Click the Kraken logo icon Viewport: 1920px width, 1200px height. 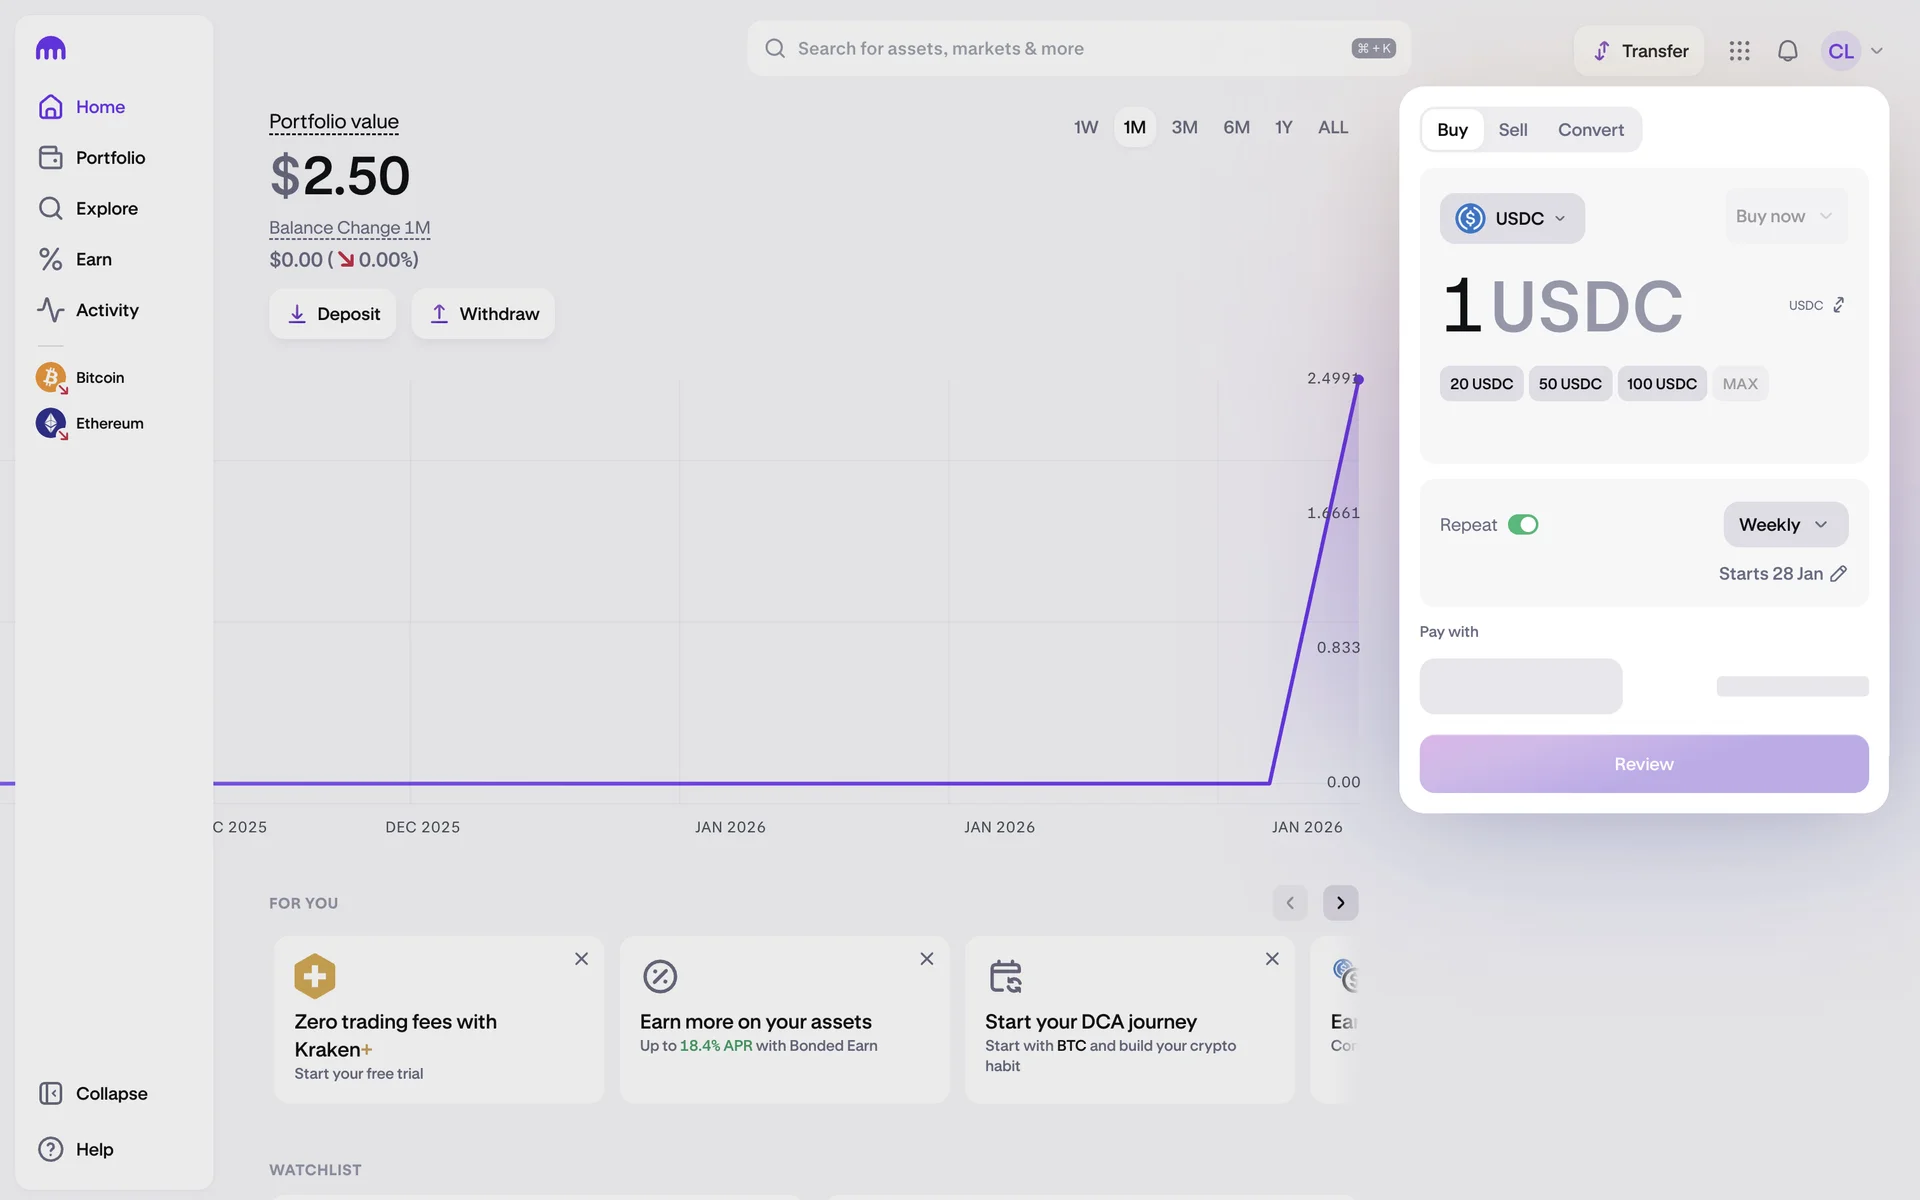tap(51, 48)
